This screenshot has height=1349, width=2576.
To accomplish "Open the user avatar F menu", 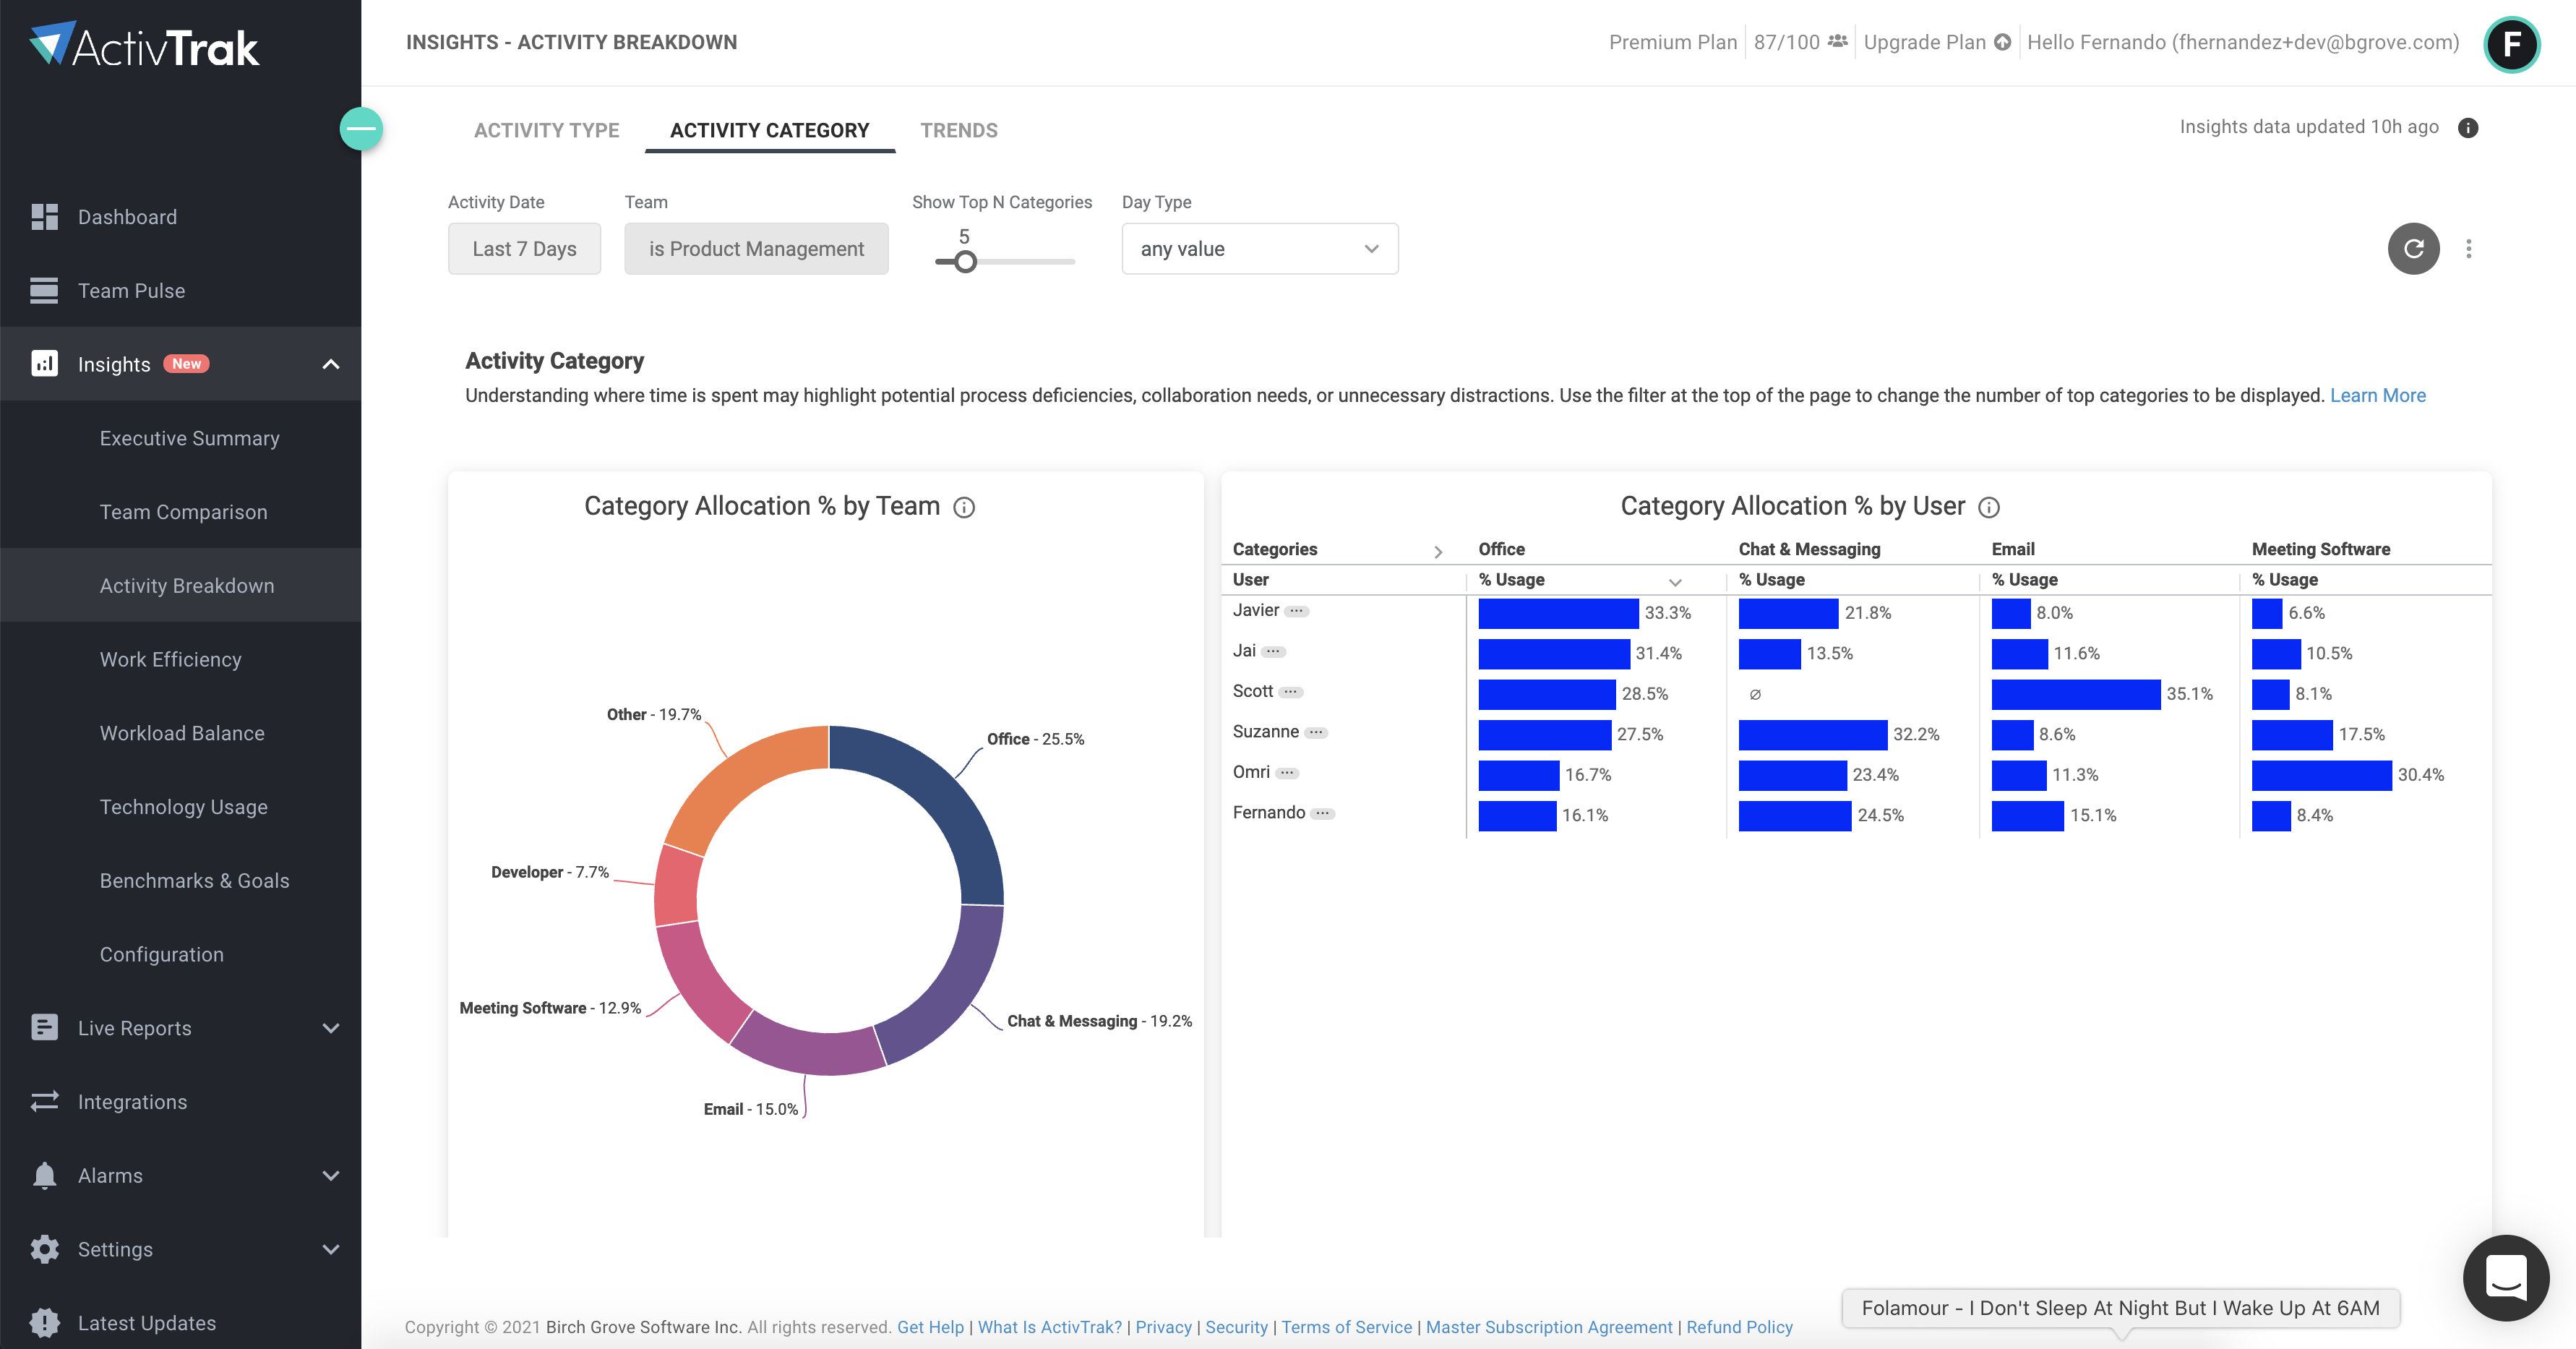I will 2511,44.
